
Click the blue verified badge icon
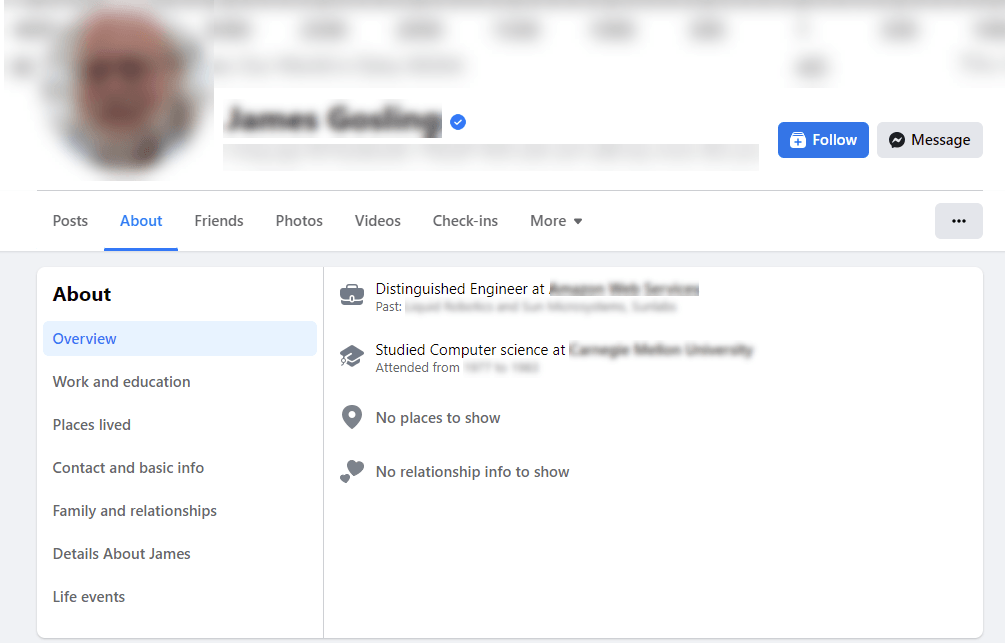click(458, 122)
